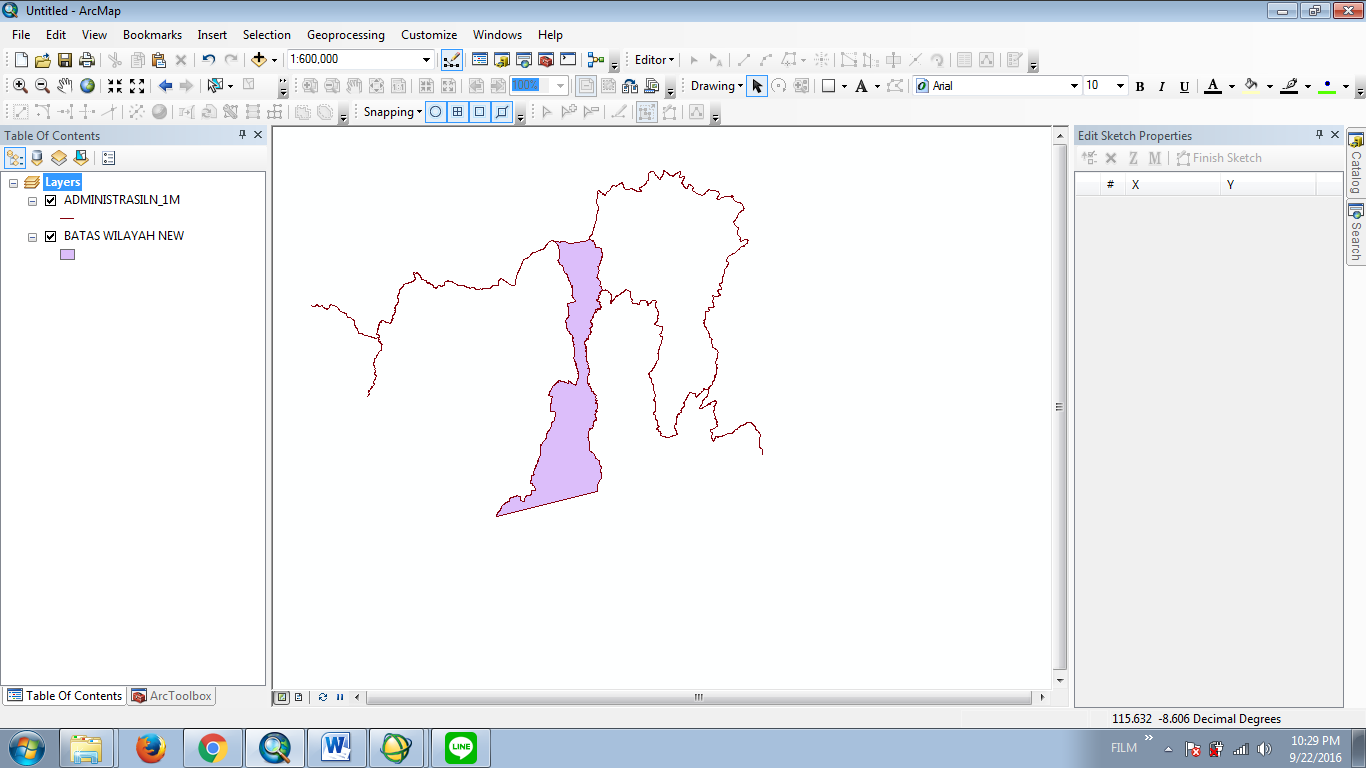Toggle Edge Snapping
This screenshot has height=768, width=1366.
click(502, 112)
